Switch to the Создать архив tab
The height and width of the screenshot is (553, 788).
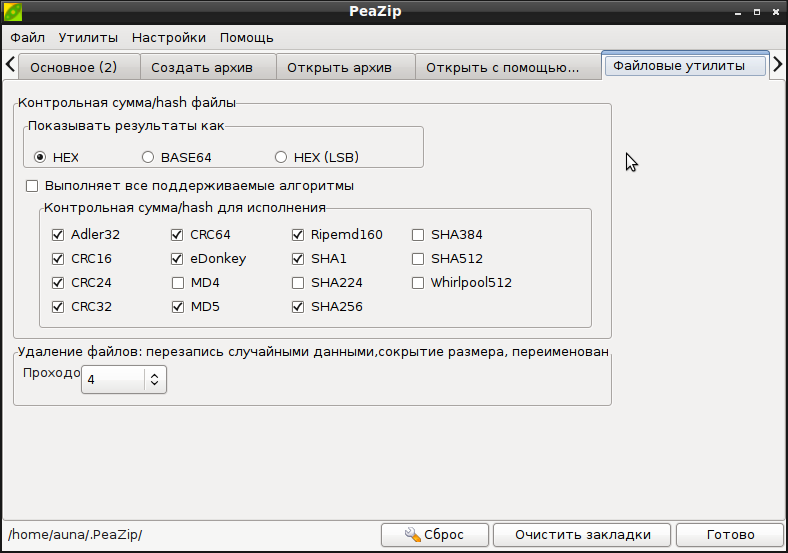[x=208, y=67]
